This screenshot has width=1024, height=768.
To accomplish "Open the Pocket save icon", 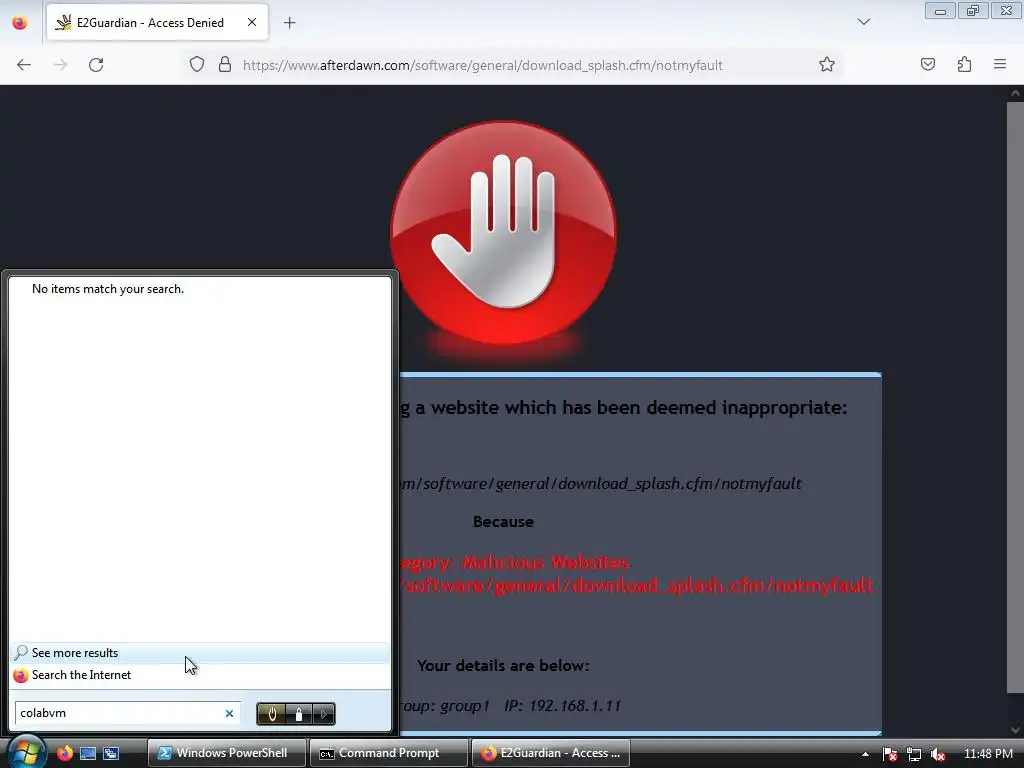I will click(x=927, y=64).
